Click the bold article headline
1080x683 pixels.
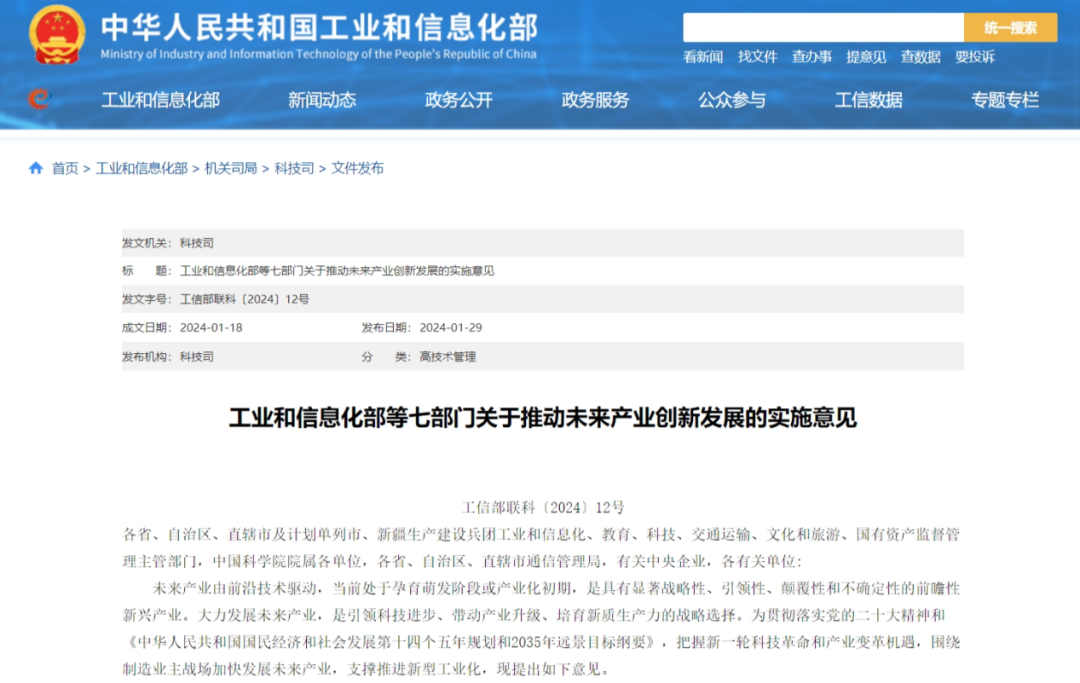coord(543,418)
